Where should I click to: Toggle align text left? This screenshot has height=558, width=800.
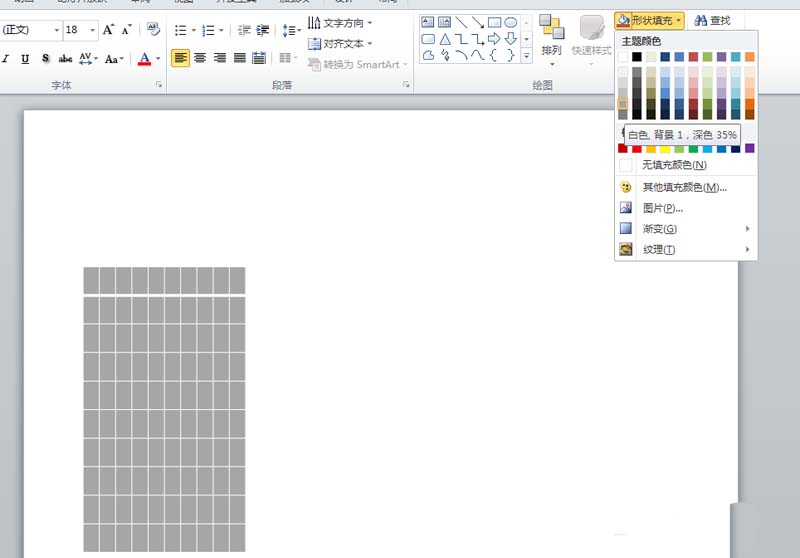[180, 58]
